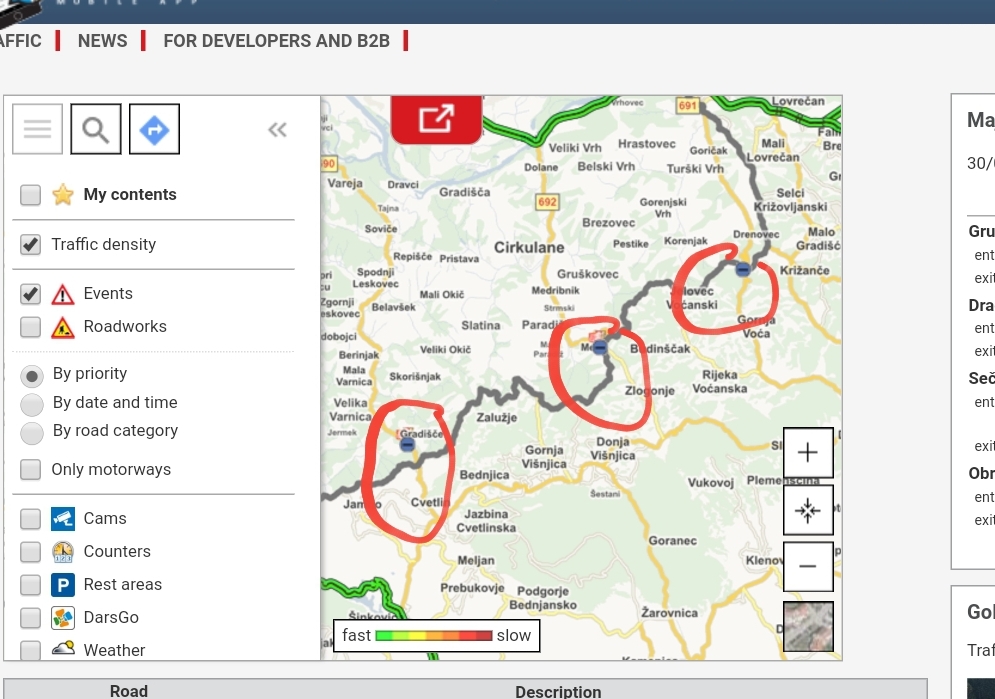
Task: Open the route directions icon
Action: 154,130
